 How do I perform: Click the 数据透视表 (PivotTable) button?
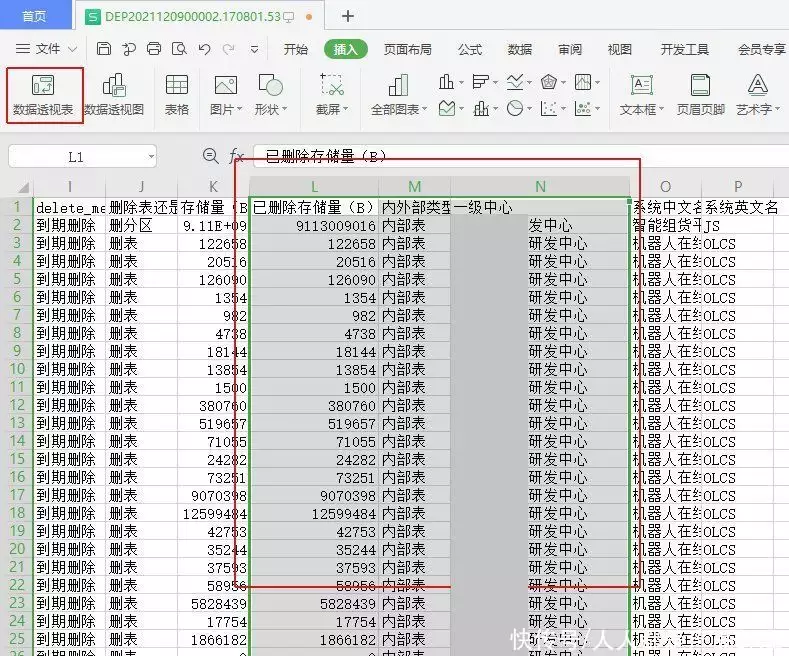(x=43, y=94)
